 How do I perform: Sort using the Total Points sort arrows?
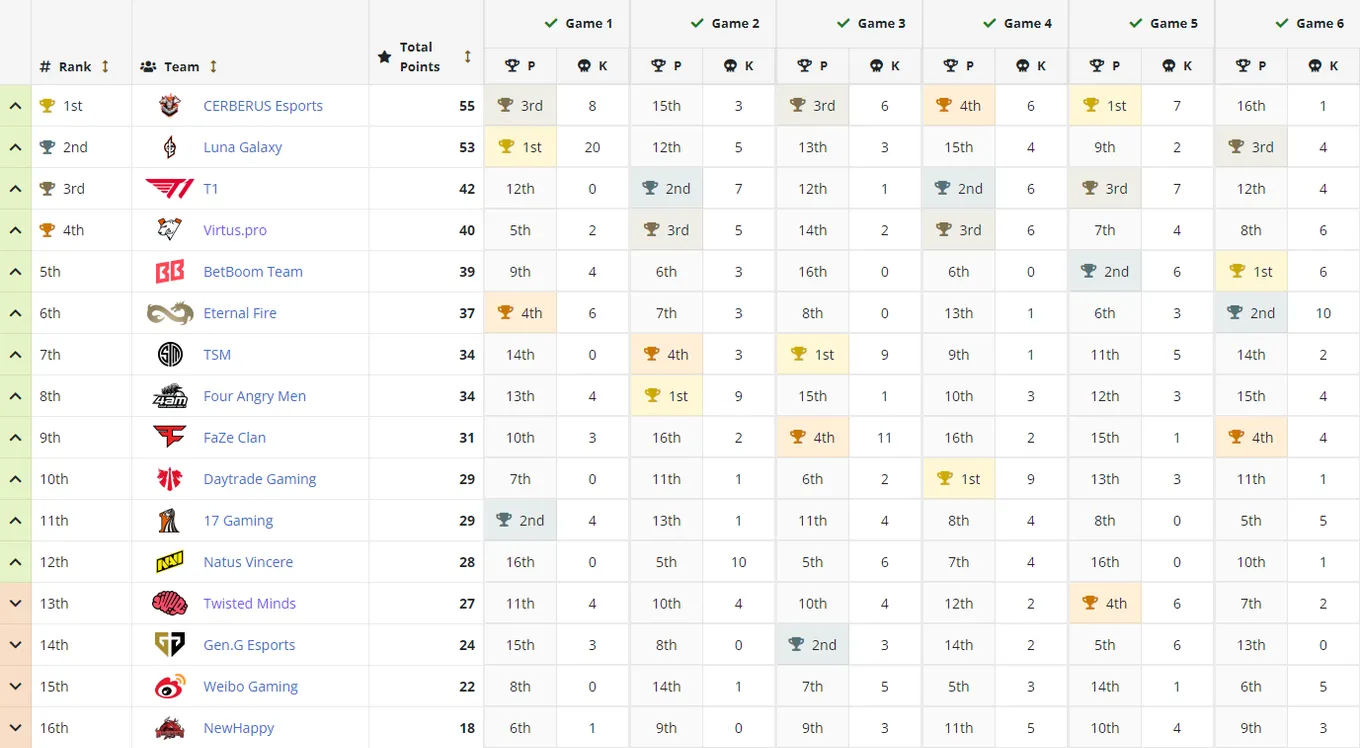pos(467,57)
